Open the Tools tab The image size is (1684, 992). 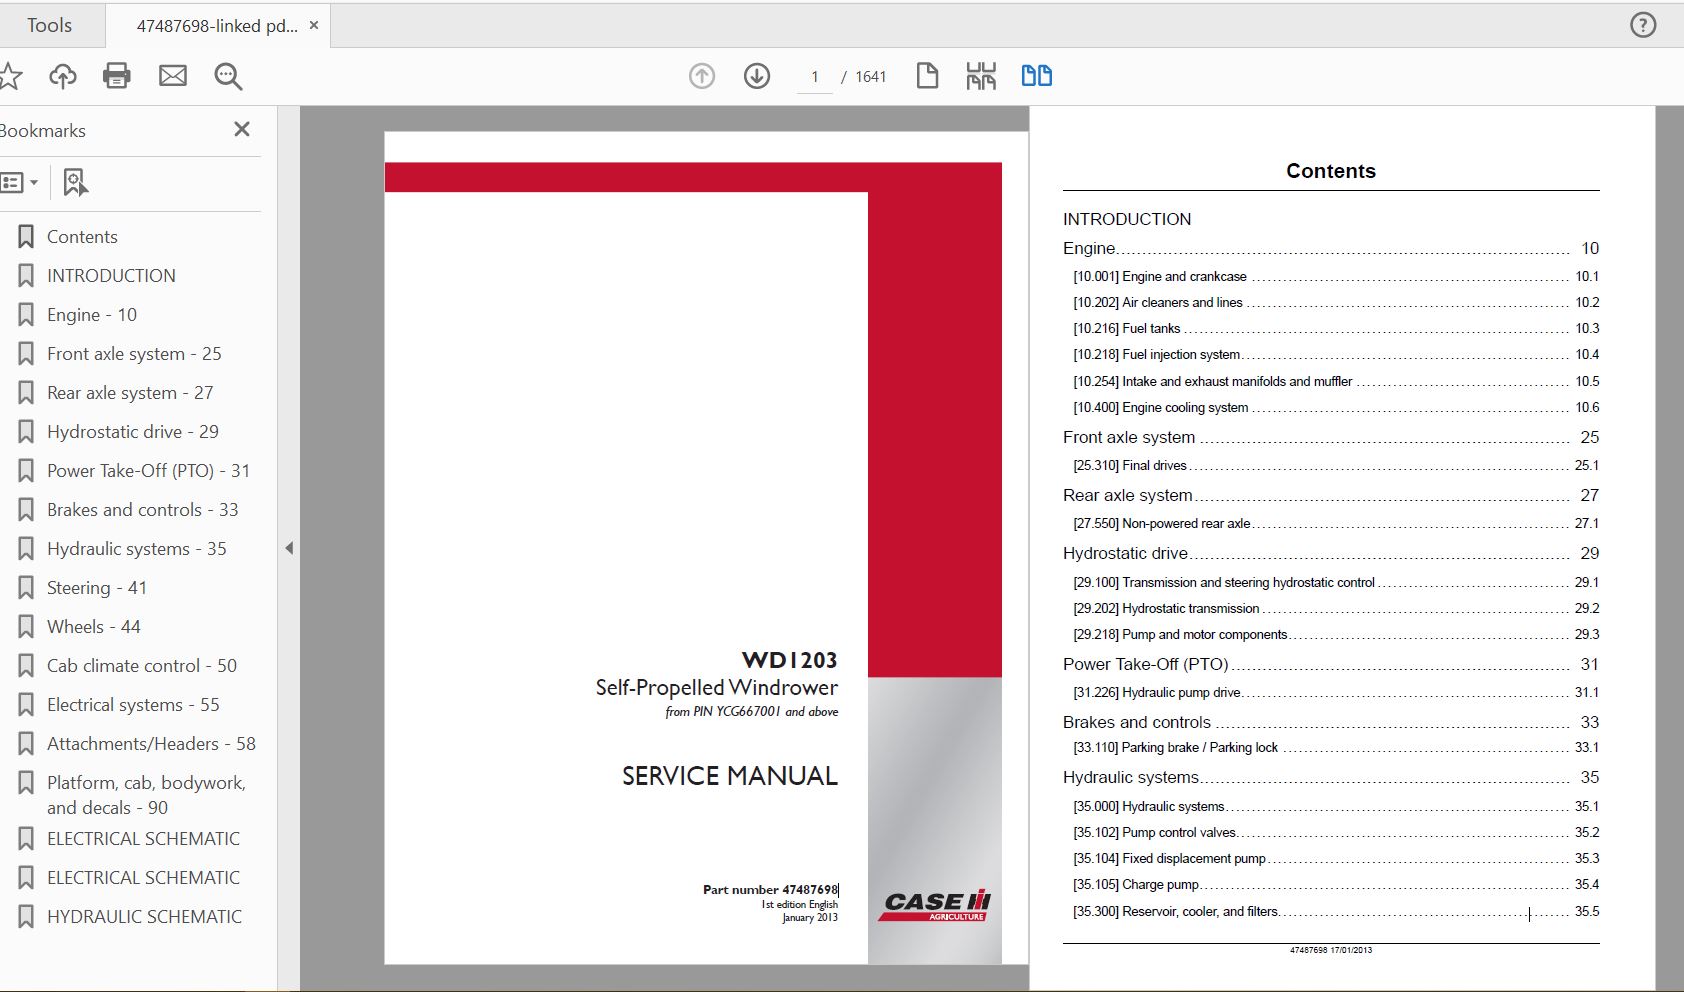point(49,25)
